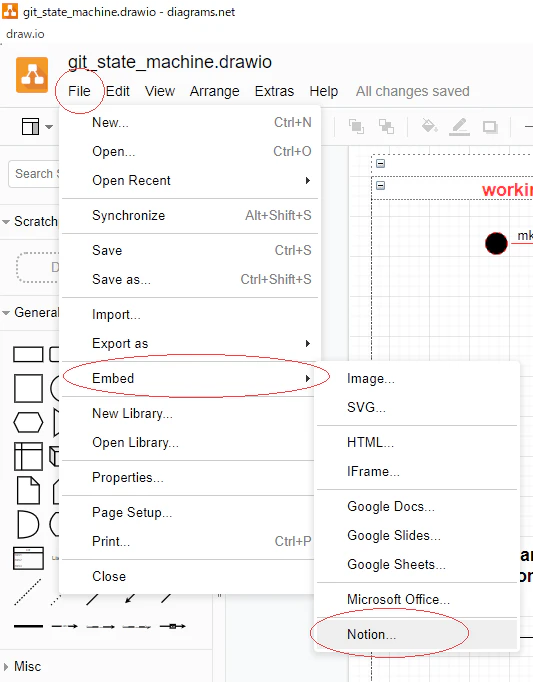Select the D-shaped delay shape
The height and width of the screenshot is (682, 533).
click(28, 524)
